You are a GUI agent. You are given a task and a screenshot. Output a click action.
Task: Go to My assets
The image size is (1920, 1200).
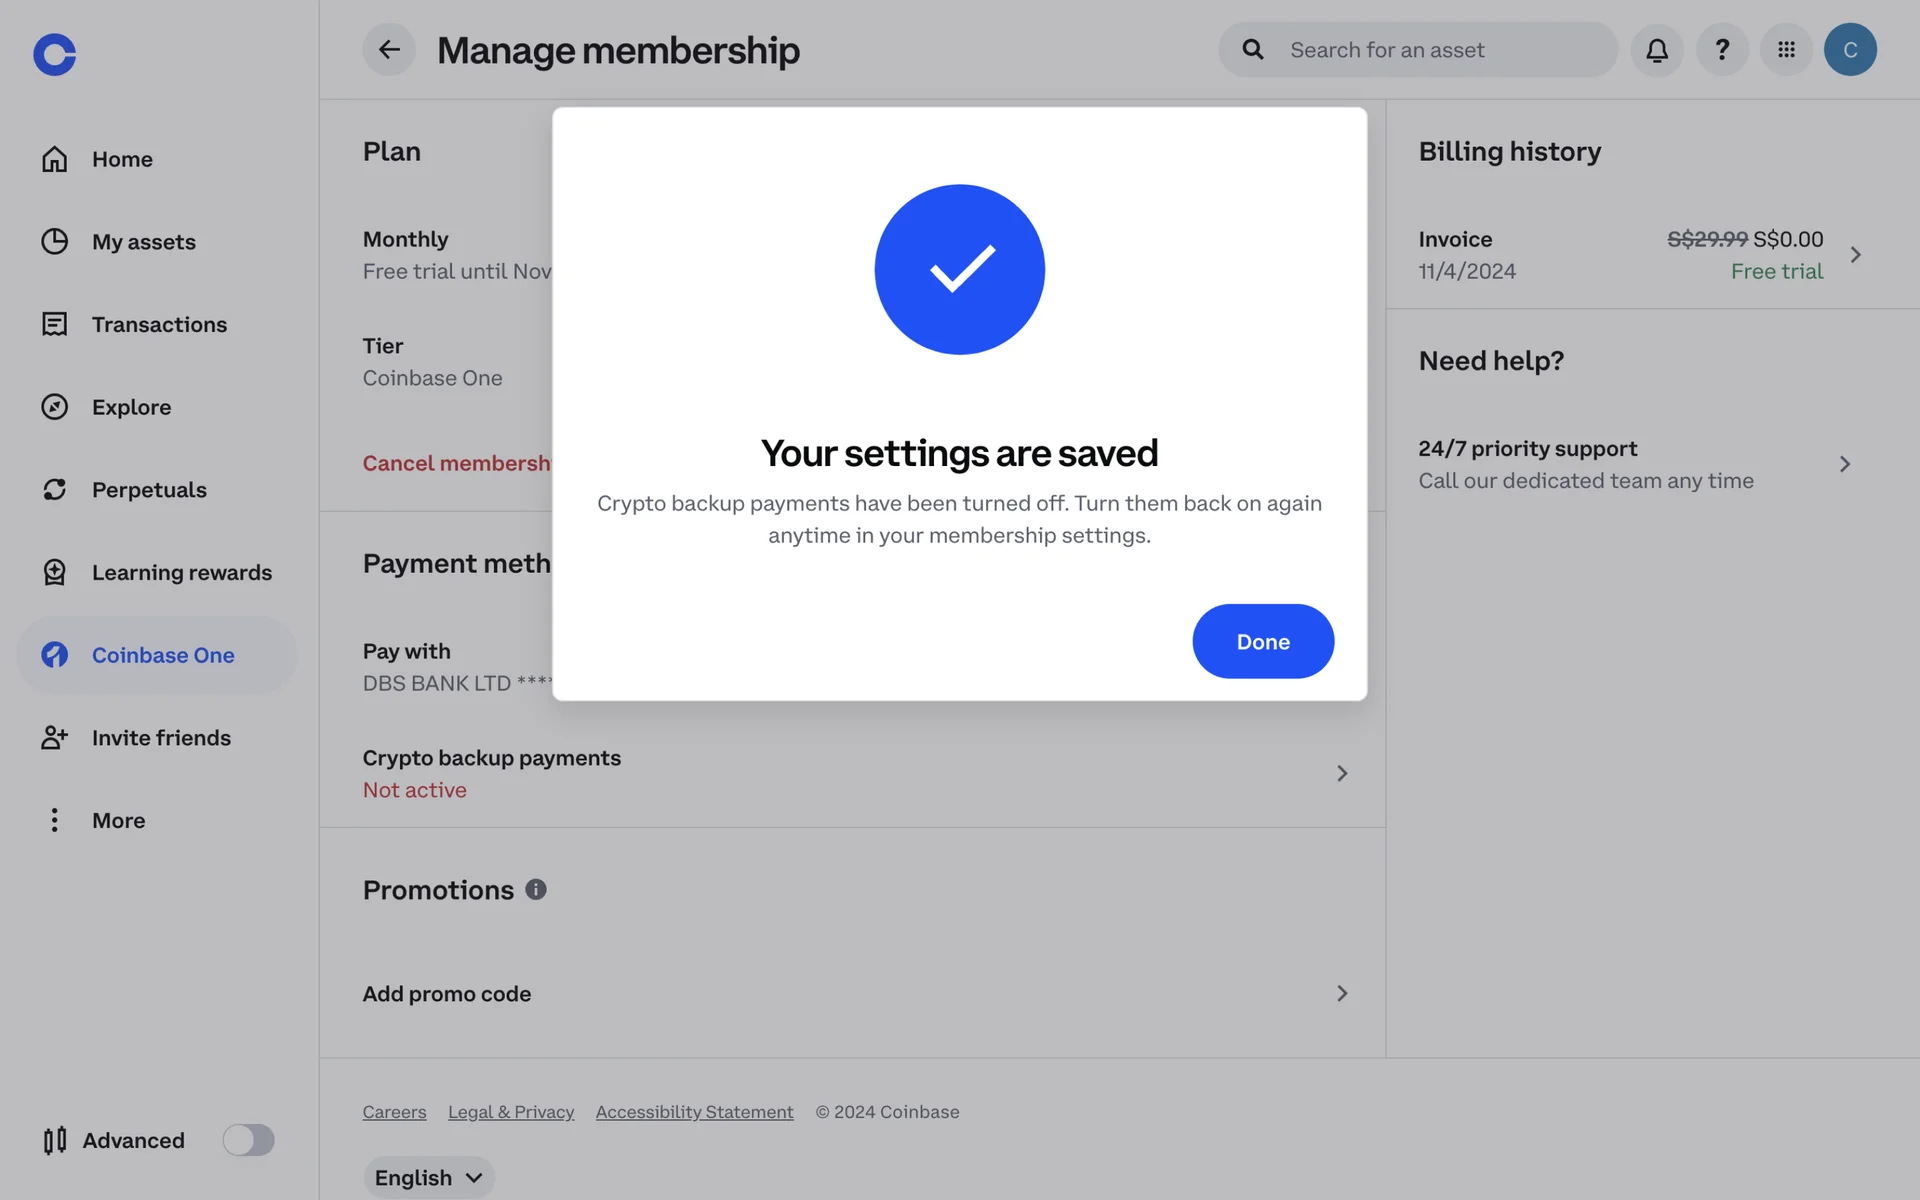(x=143, y=242)
